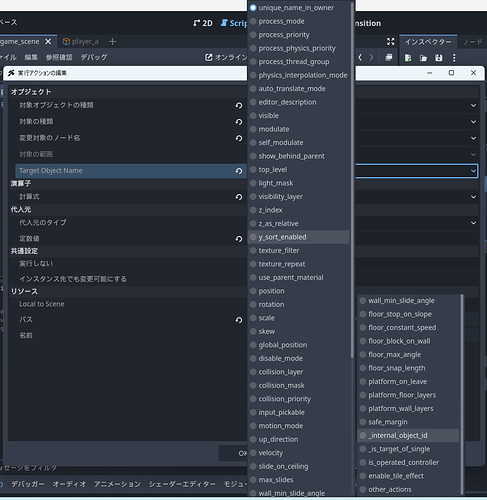Select rotation option

click(299, 304)
